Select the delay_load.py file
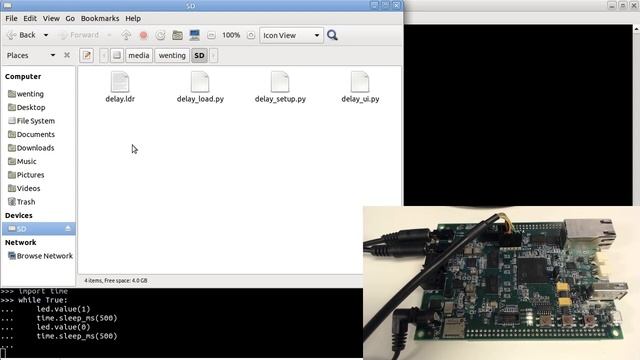The width and height of the screenshot is (640, 360). coord(200,87)
